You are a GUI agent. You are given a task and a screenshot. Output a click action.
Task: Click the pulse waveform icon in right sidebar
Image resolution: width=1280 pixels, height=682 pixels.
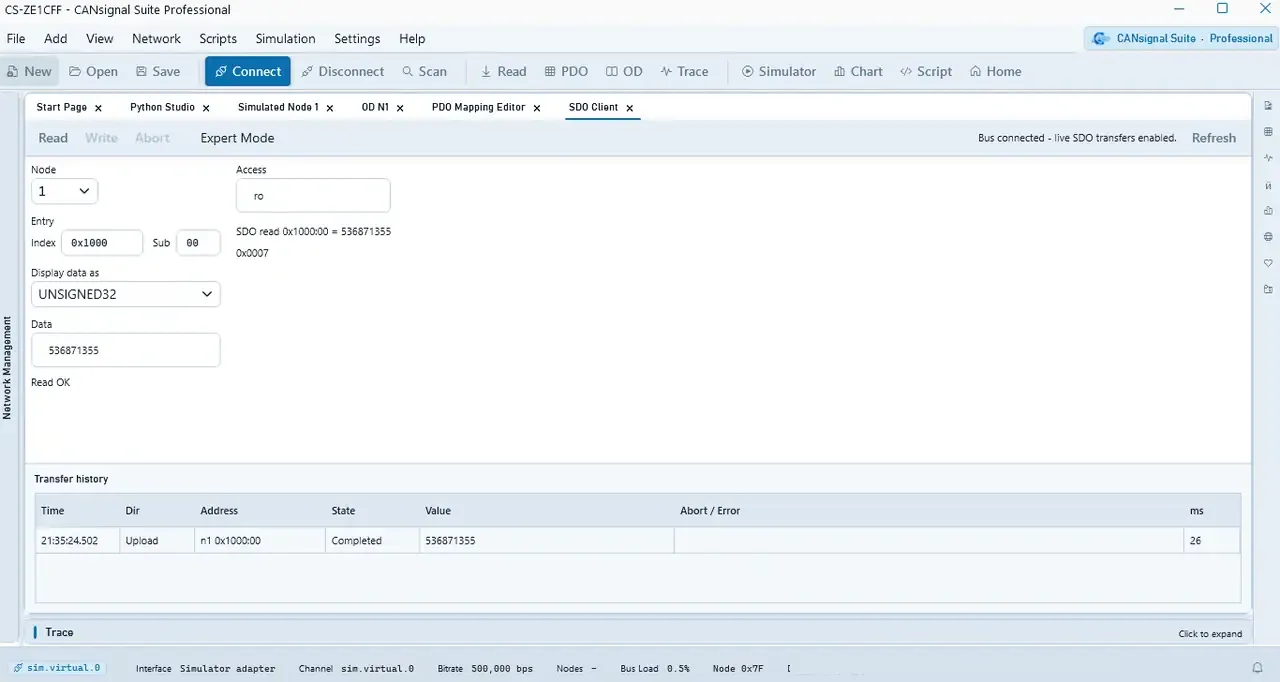click(1268, 158)
